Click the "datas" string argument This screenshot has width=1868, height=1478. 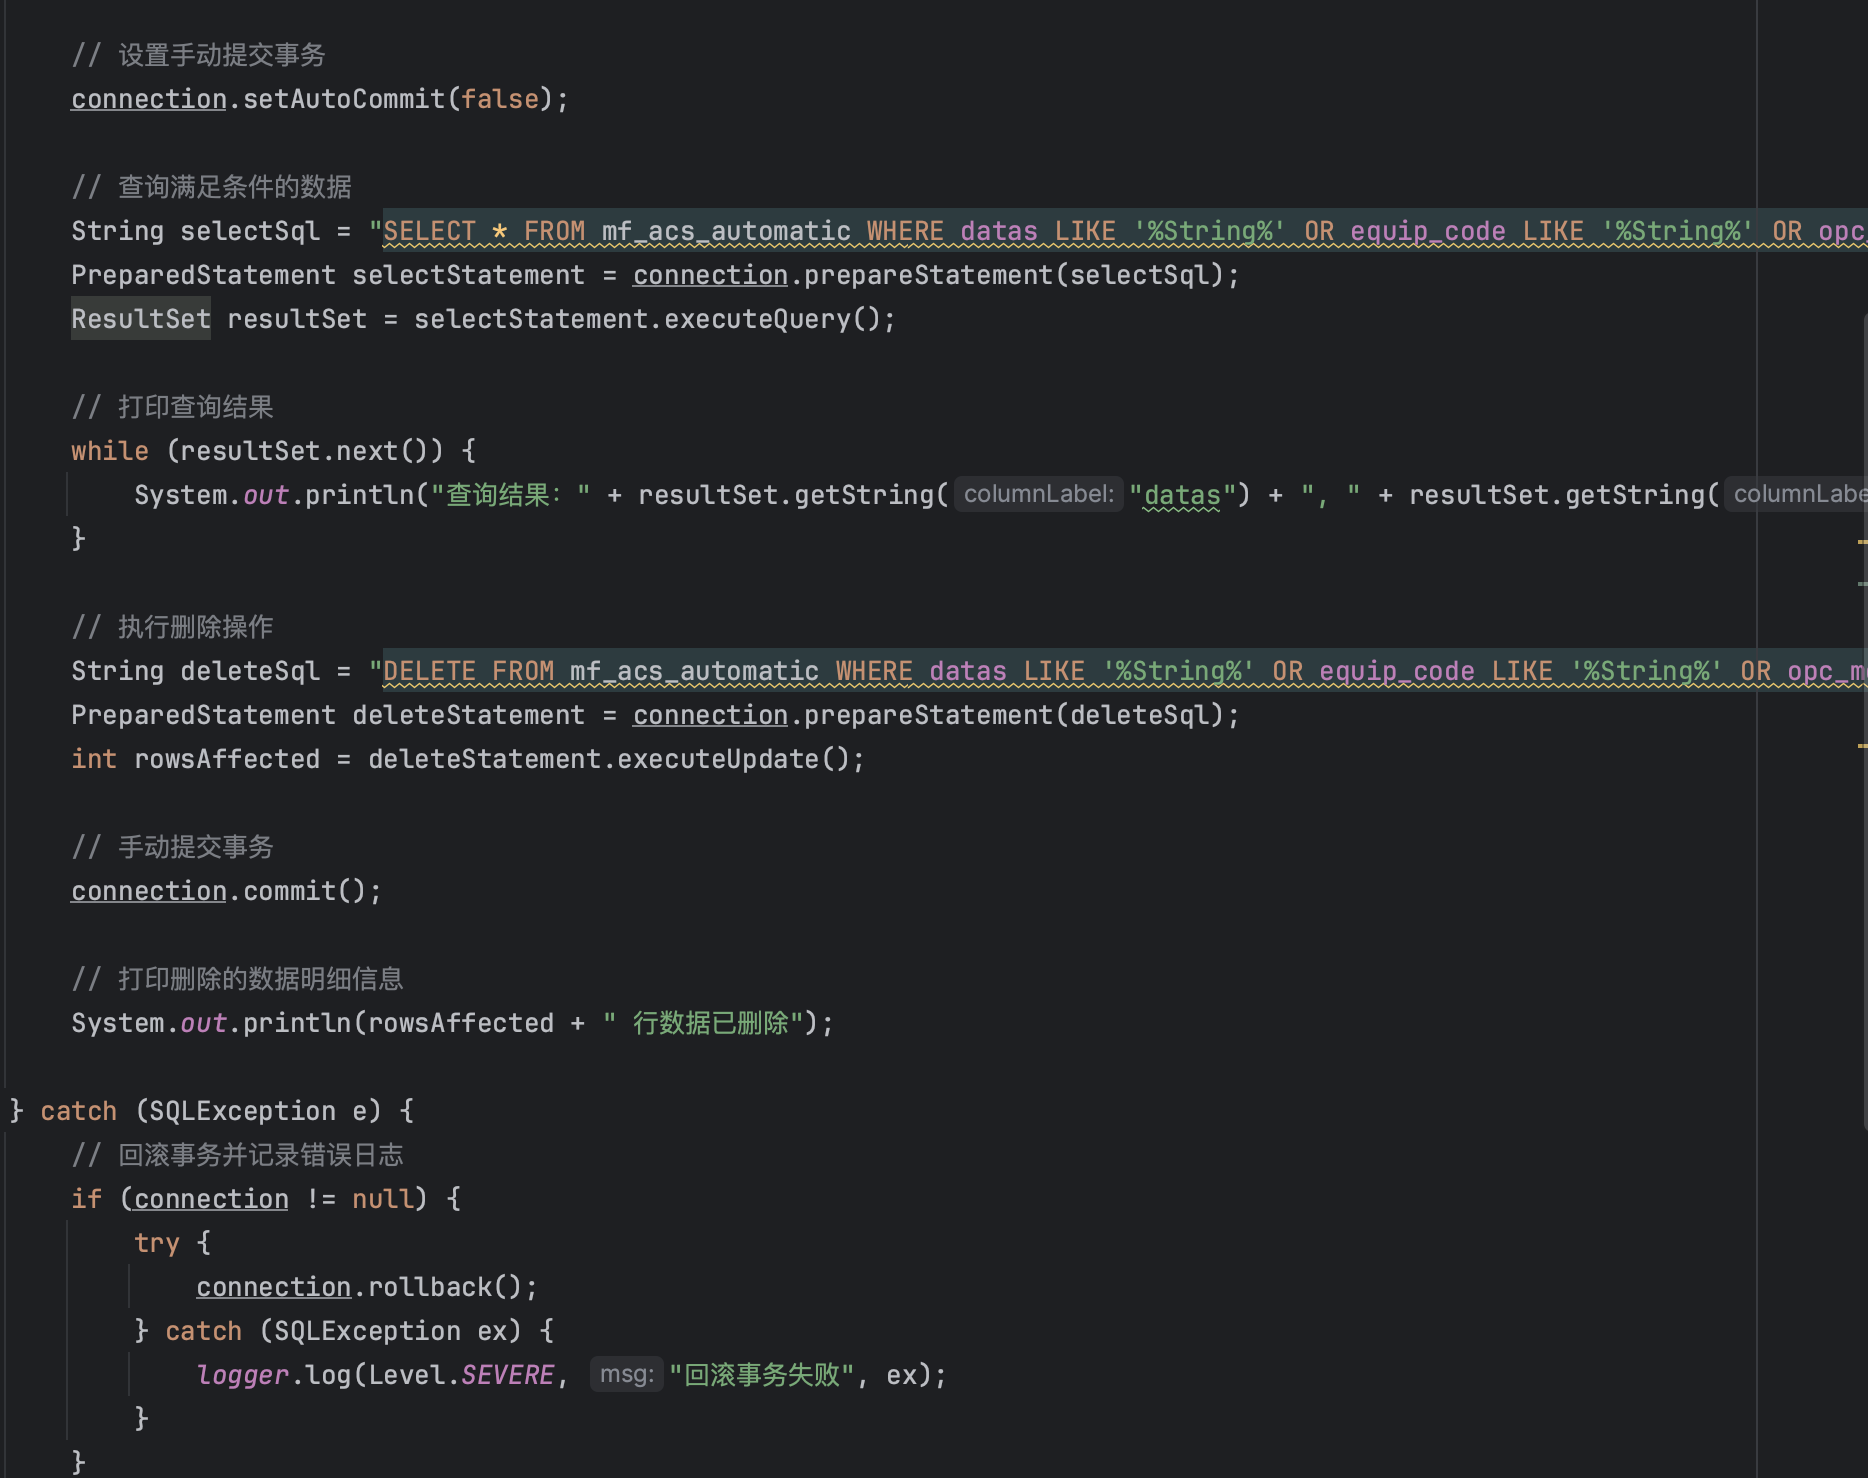point(1182,495)
